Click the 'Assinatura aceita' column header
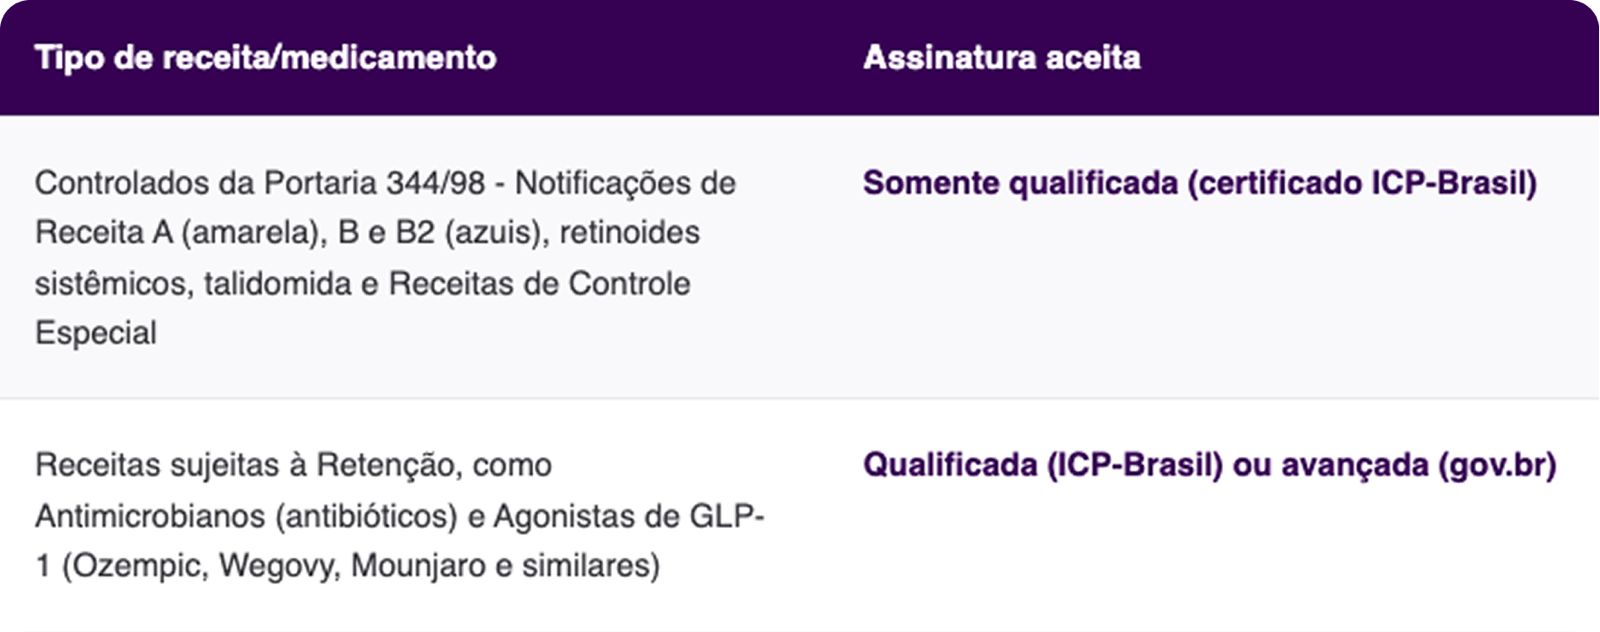 point(1001,57)
